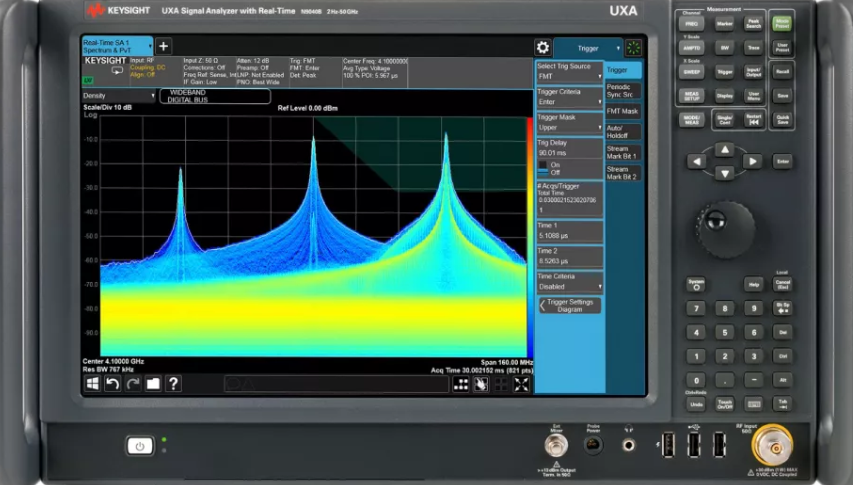853x485 pixels.
Task: Open the Windows start icon in the toolbar
Action: click(x=92, y=384)
